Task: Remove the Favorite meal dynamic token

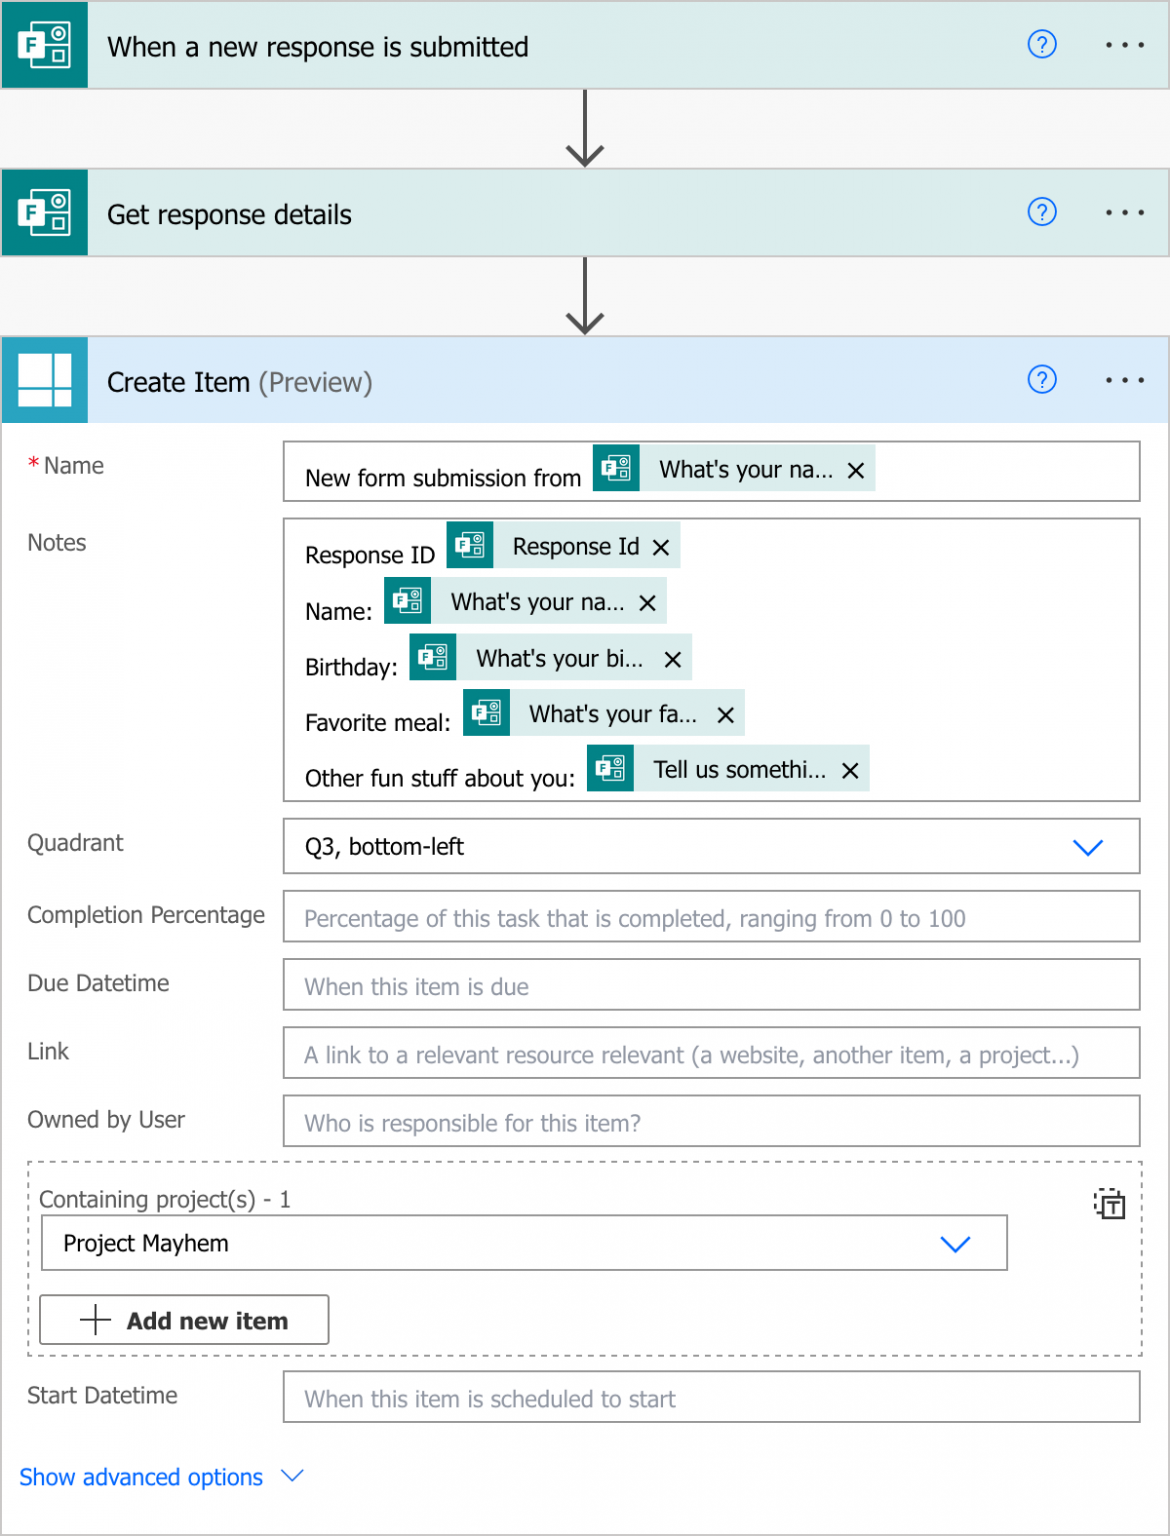Action: (x=725, y=713)
